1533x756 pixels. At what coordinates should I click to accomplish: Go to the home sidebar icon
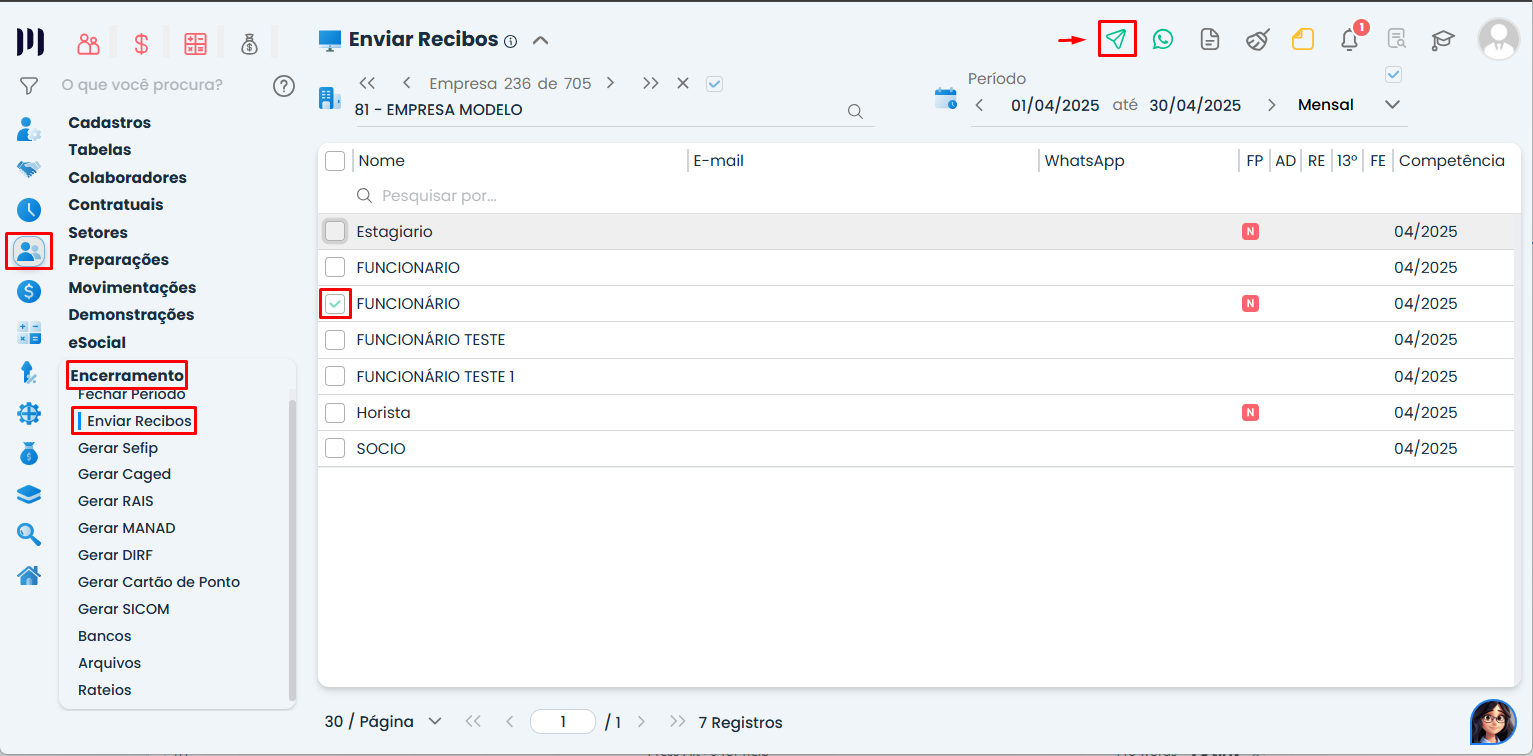pyautogui.click(x=29, y=575)
